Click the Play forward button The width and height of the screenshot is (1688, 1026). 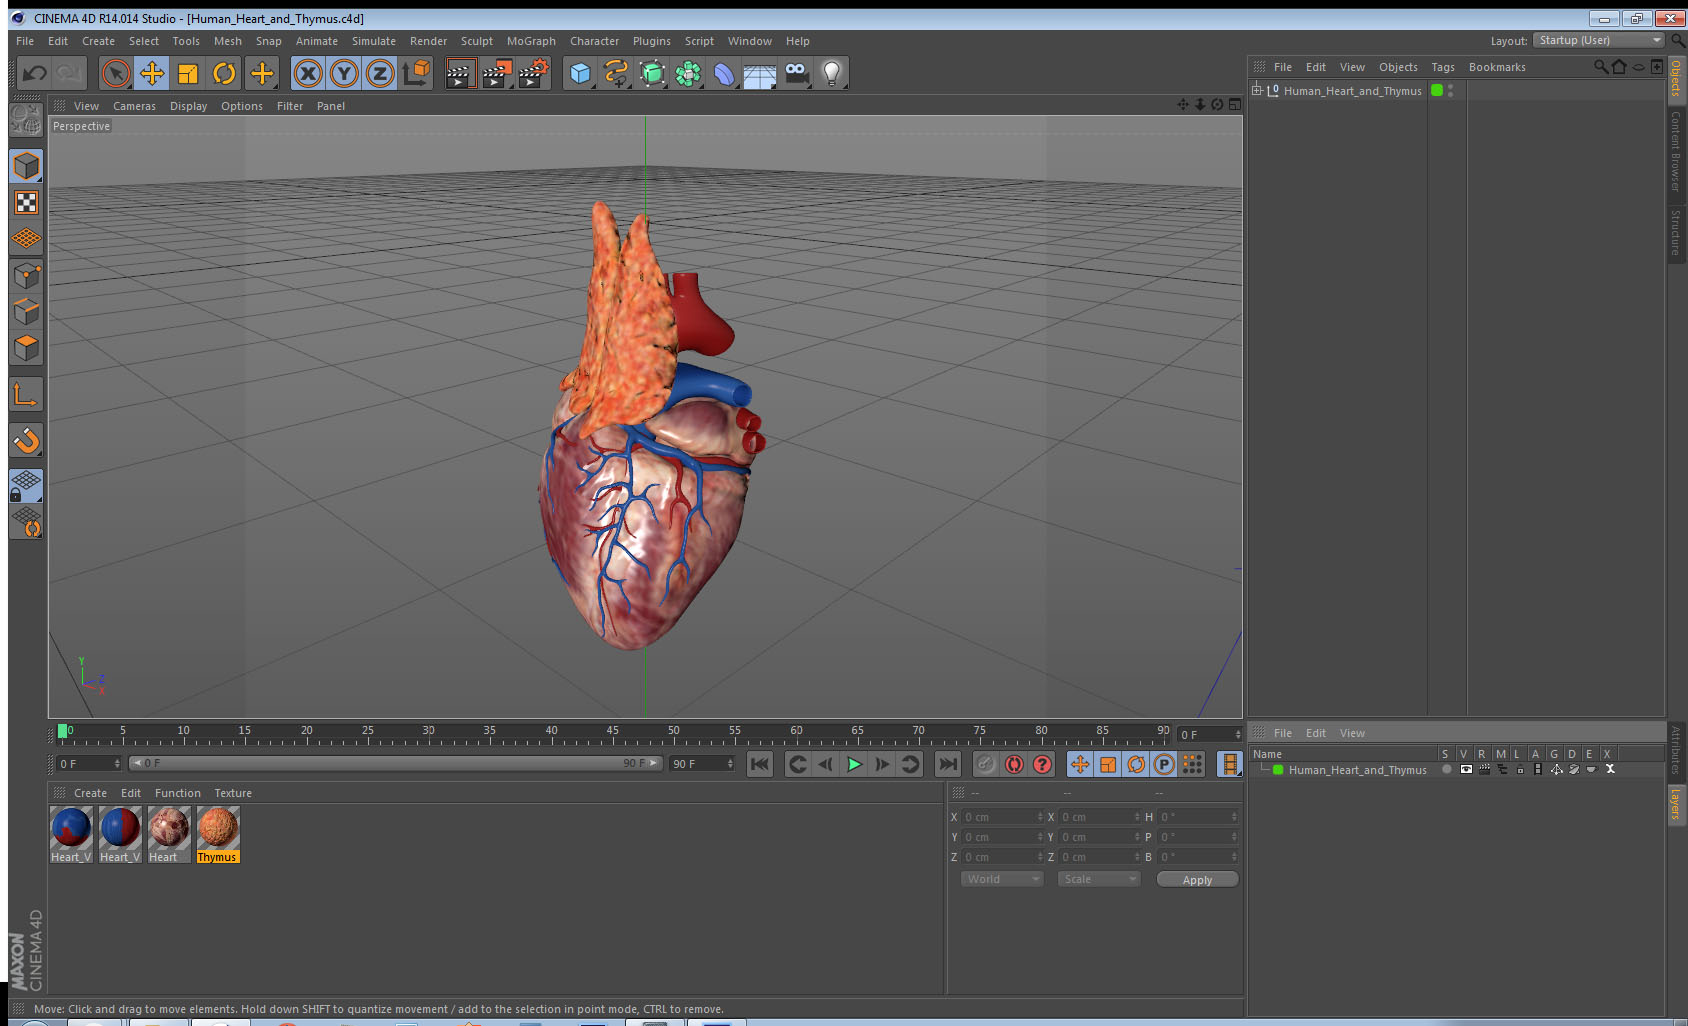854,764
